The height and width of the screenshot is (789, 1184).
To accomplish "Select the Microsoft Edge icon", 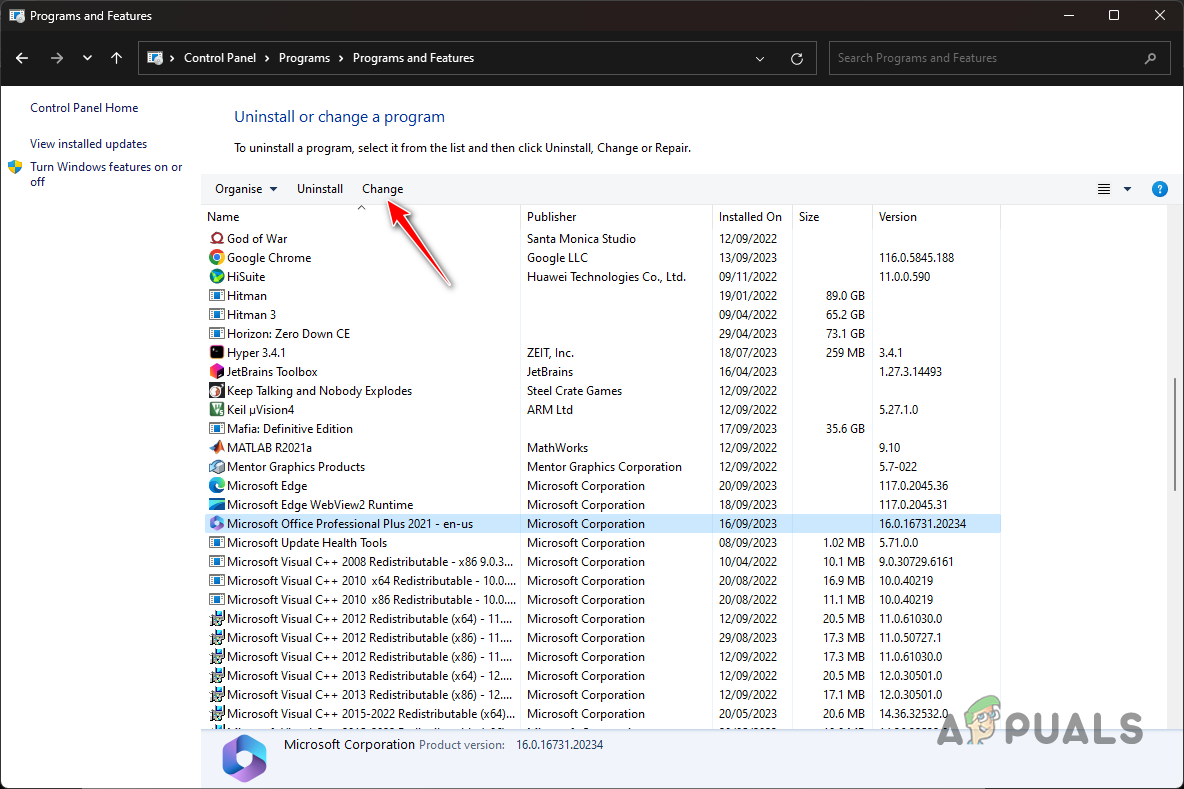I will pyautogui.click(x=216, y=485).
